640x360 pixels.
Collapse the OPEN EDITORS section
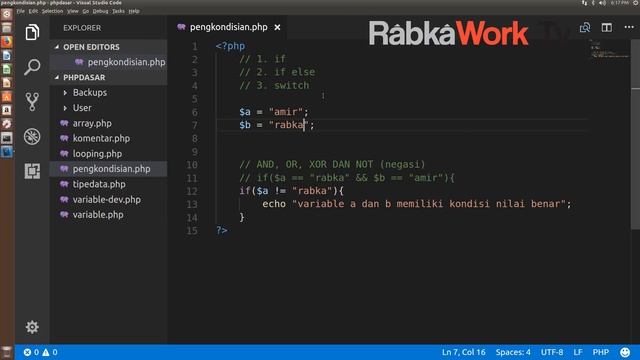click(x=57, y=47)
